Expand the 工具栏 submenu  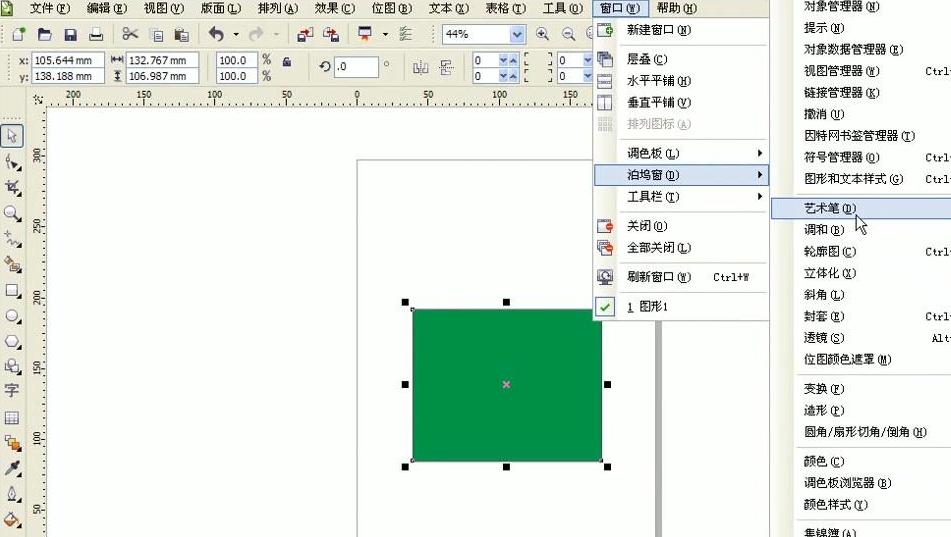[x=680, y=197]
